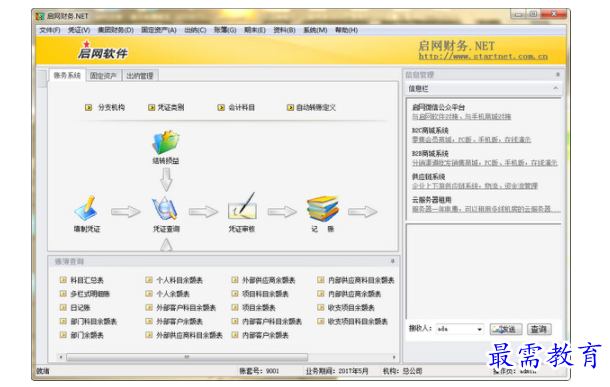Open the 集团财务(D) menu
The image size is (610, 387).
pyautogui.click(x=116, y=30)
